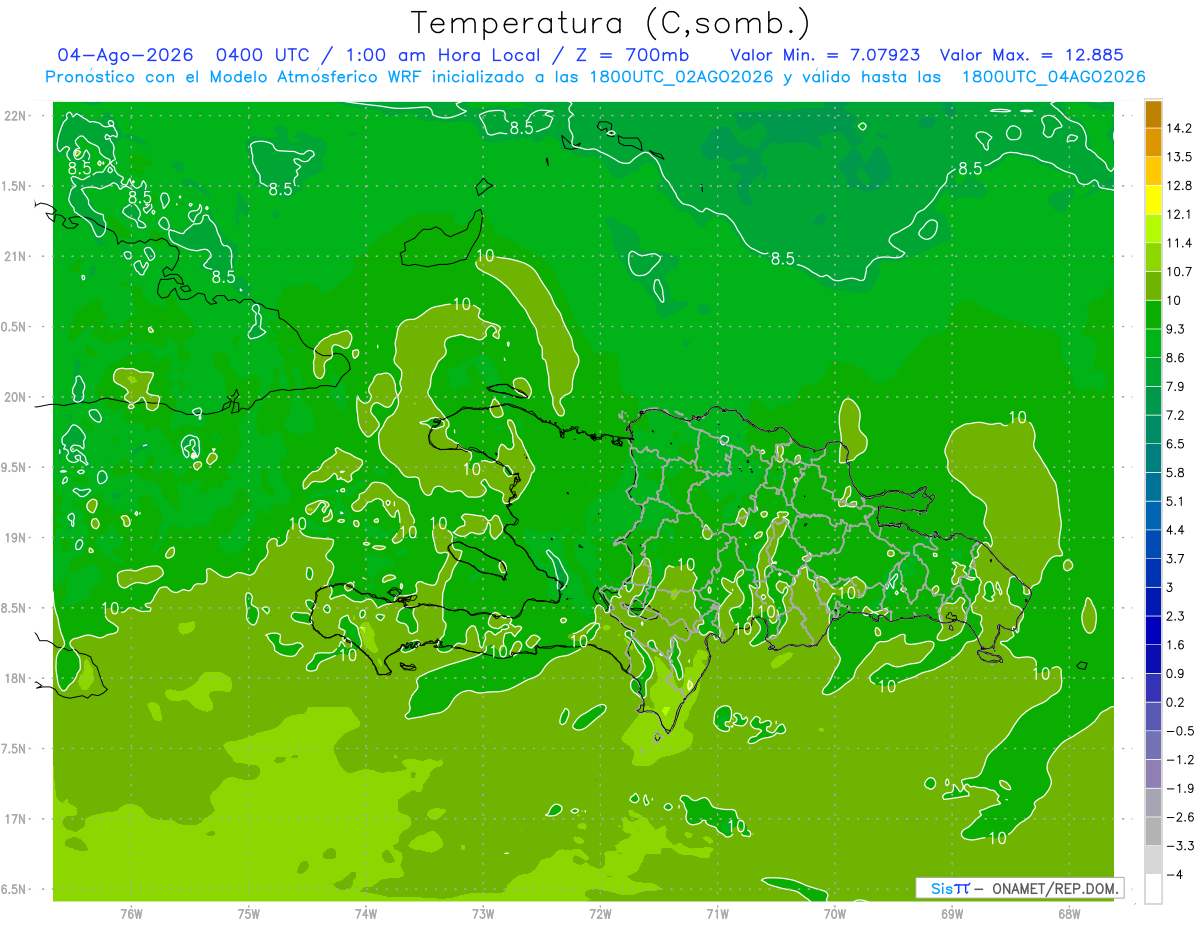Image resolution: width=1200 pixels, height=927 pixels.
Task: Click the 68W longitude axis label
Action: [x=1069, y=913]
